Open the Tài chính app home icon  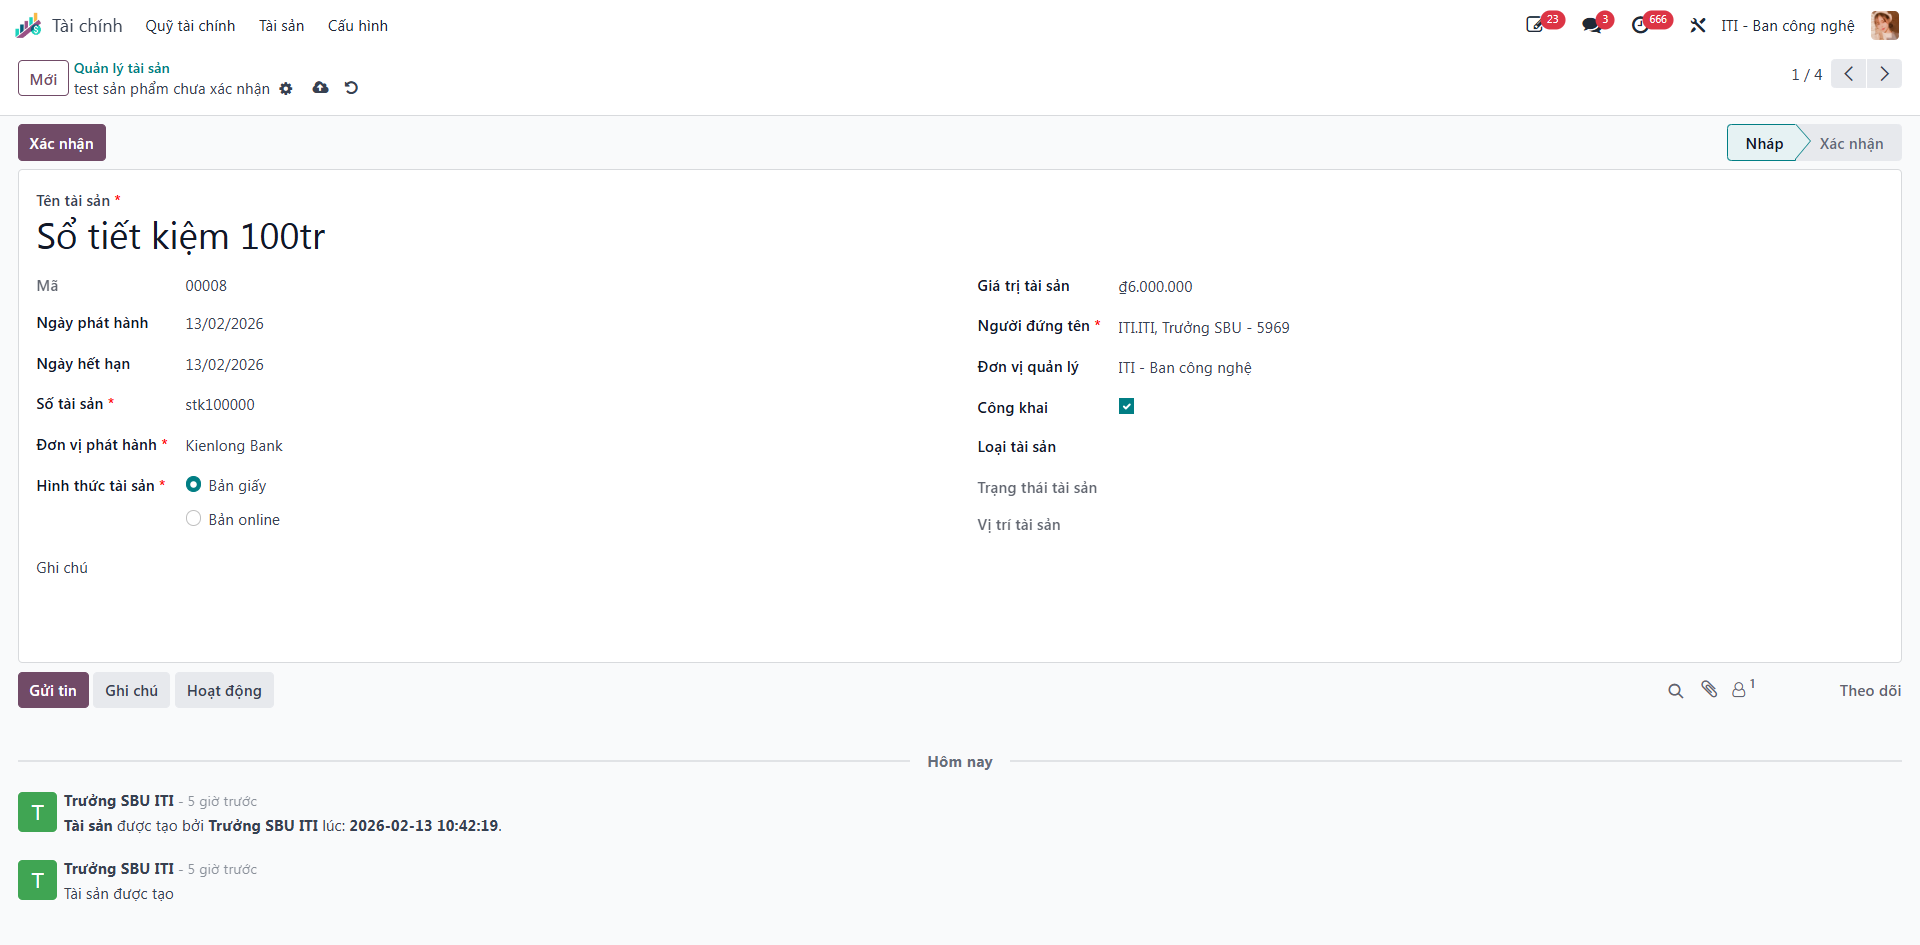[x=28, y=26]
